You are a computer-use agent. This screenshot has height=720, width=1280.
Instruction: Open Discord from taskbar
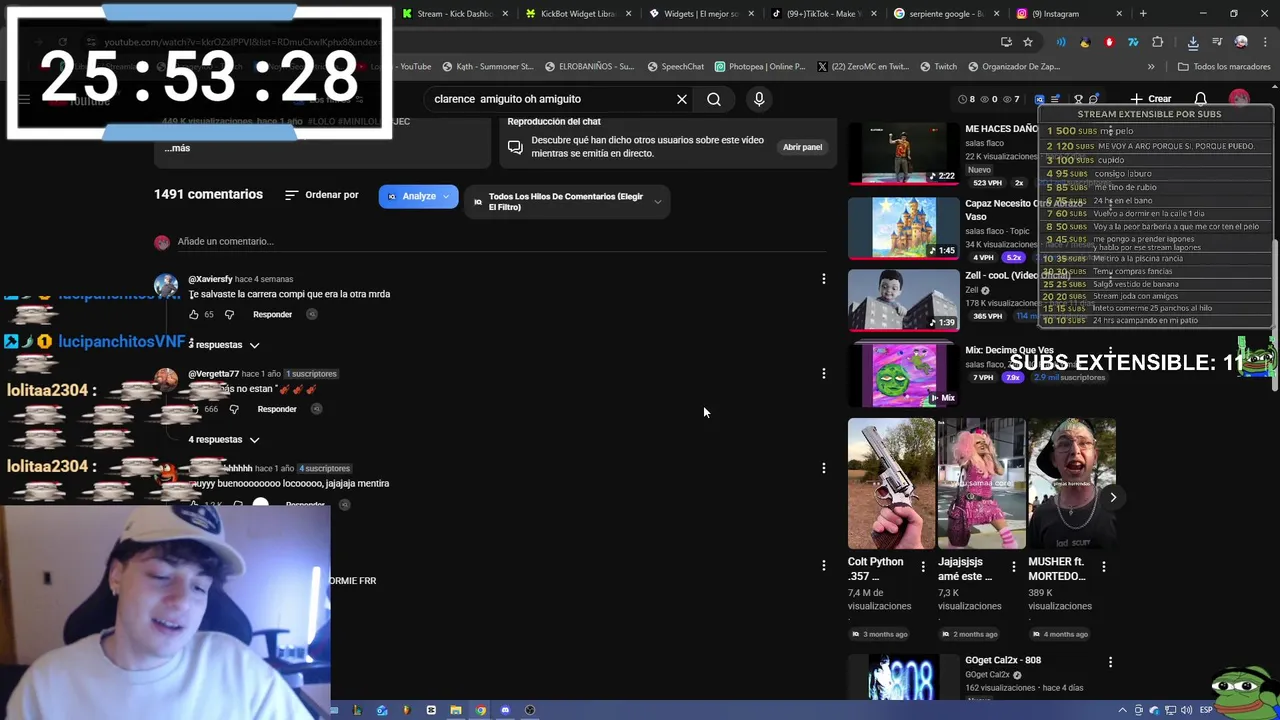(505, 710)
